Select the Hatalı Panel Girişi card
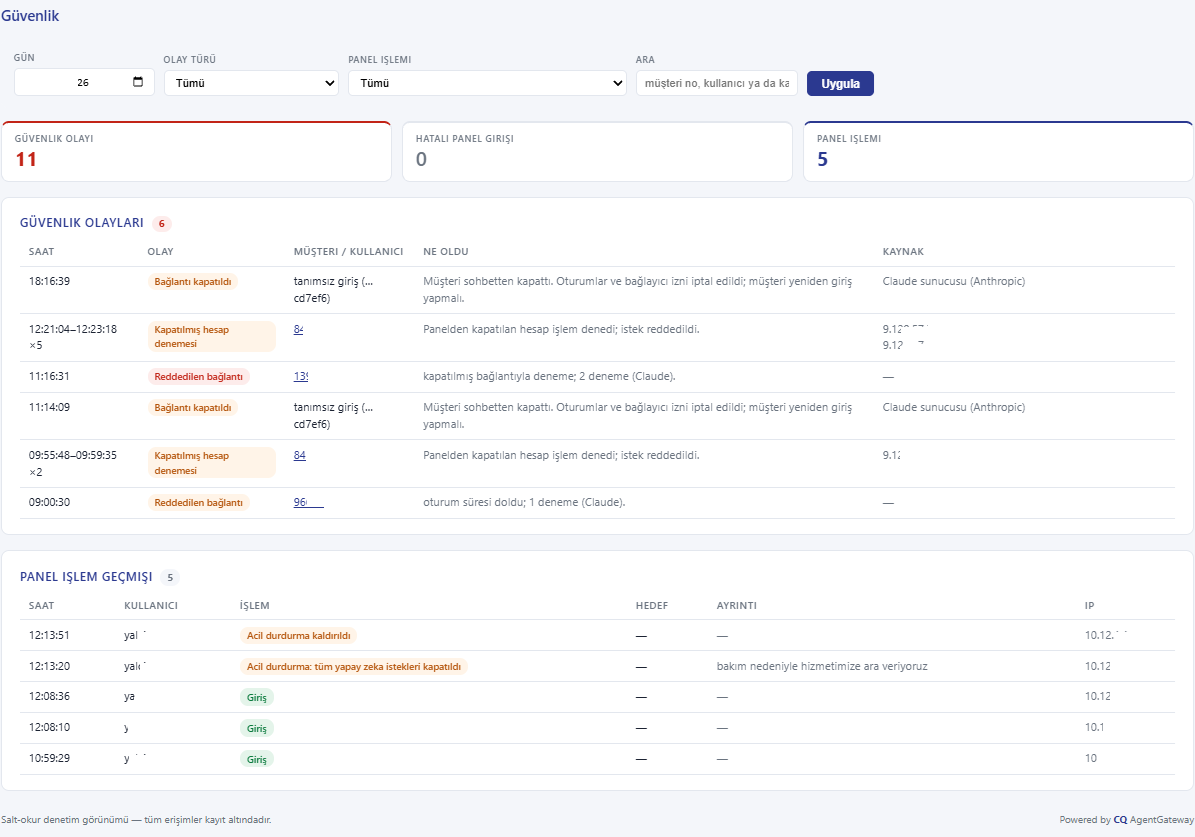The width and height of the screenshot is (1195, 837). [598, 151]
